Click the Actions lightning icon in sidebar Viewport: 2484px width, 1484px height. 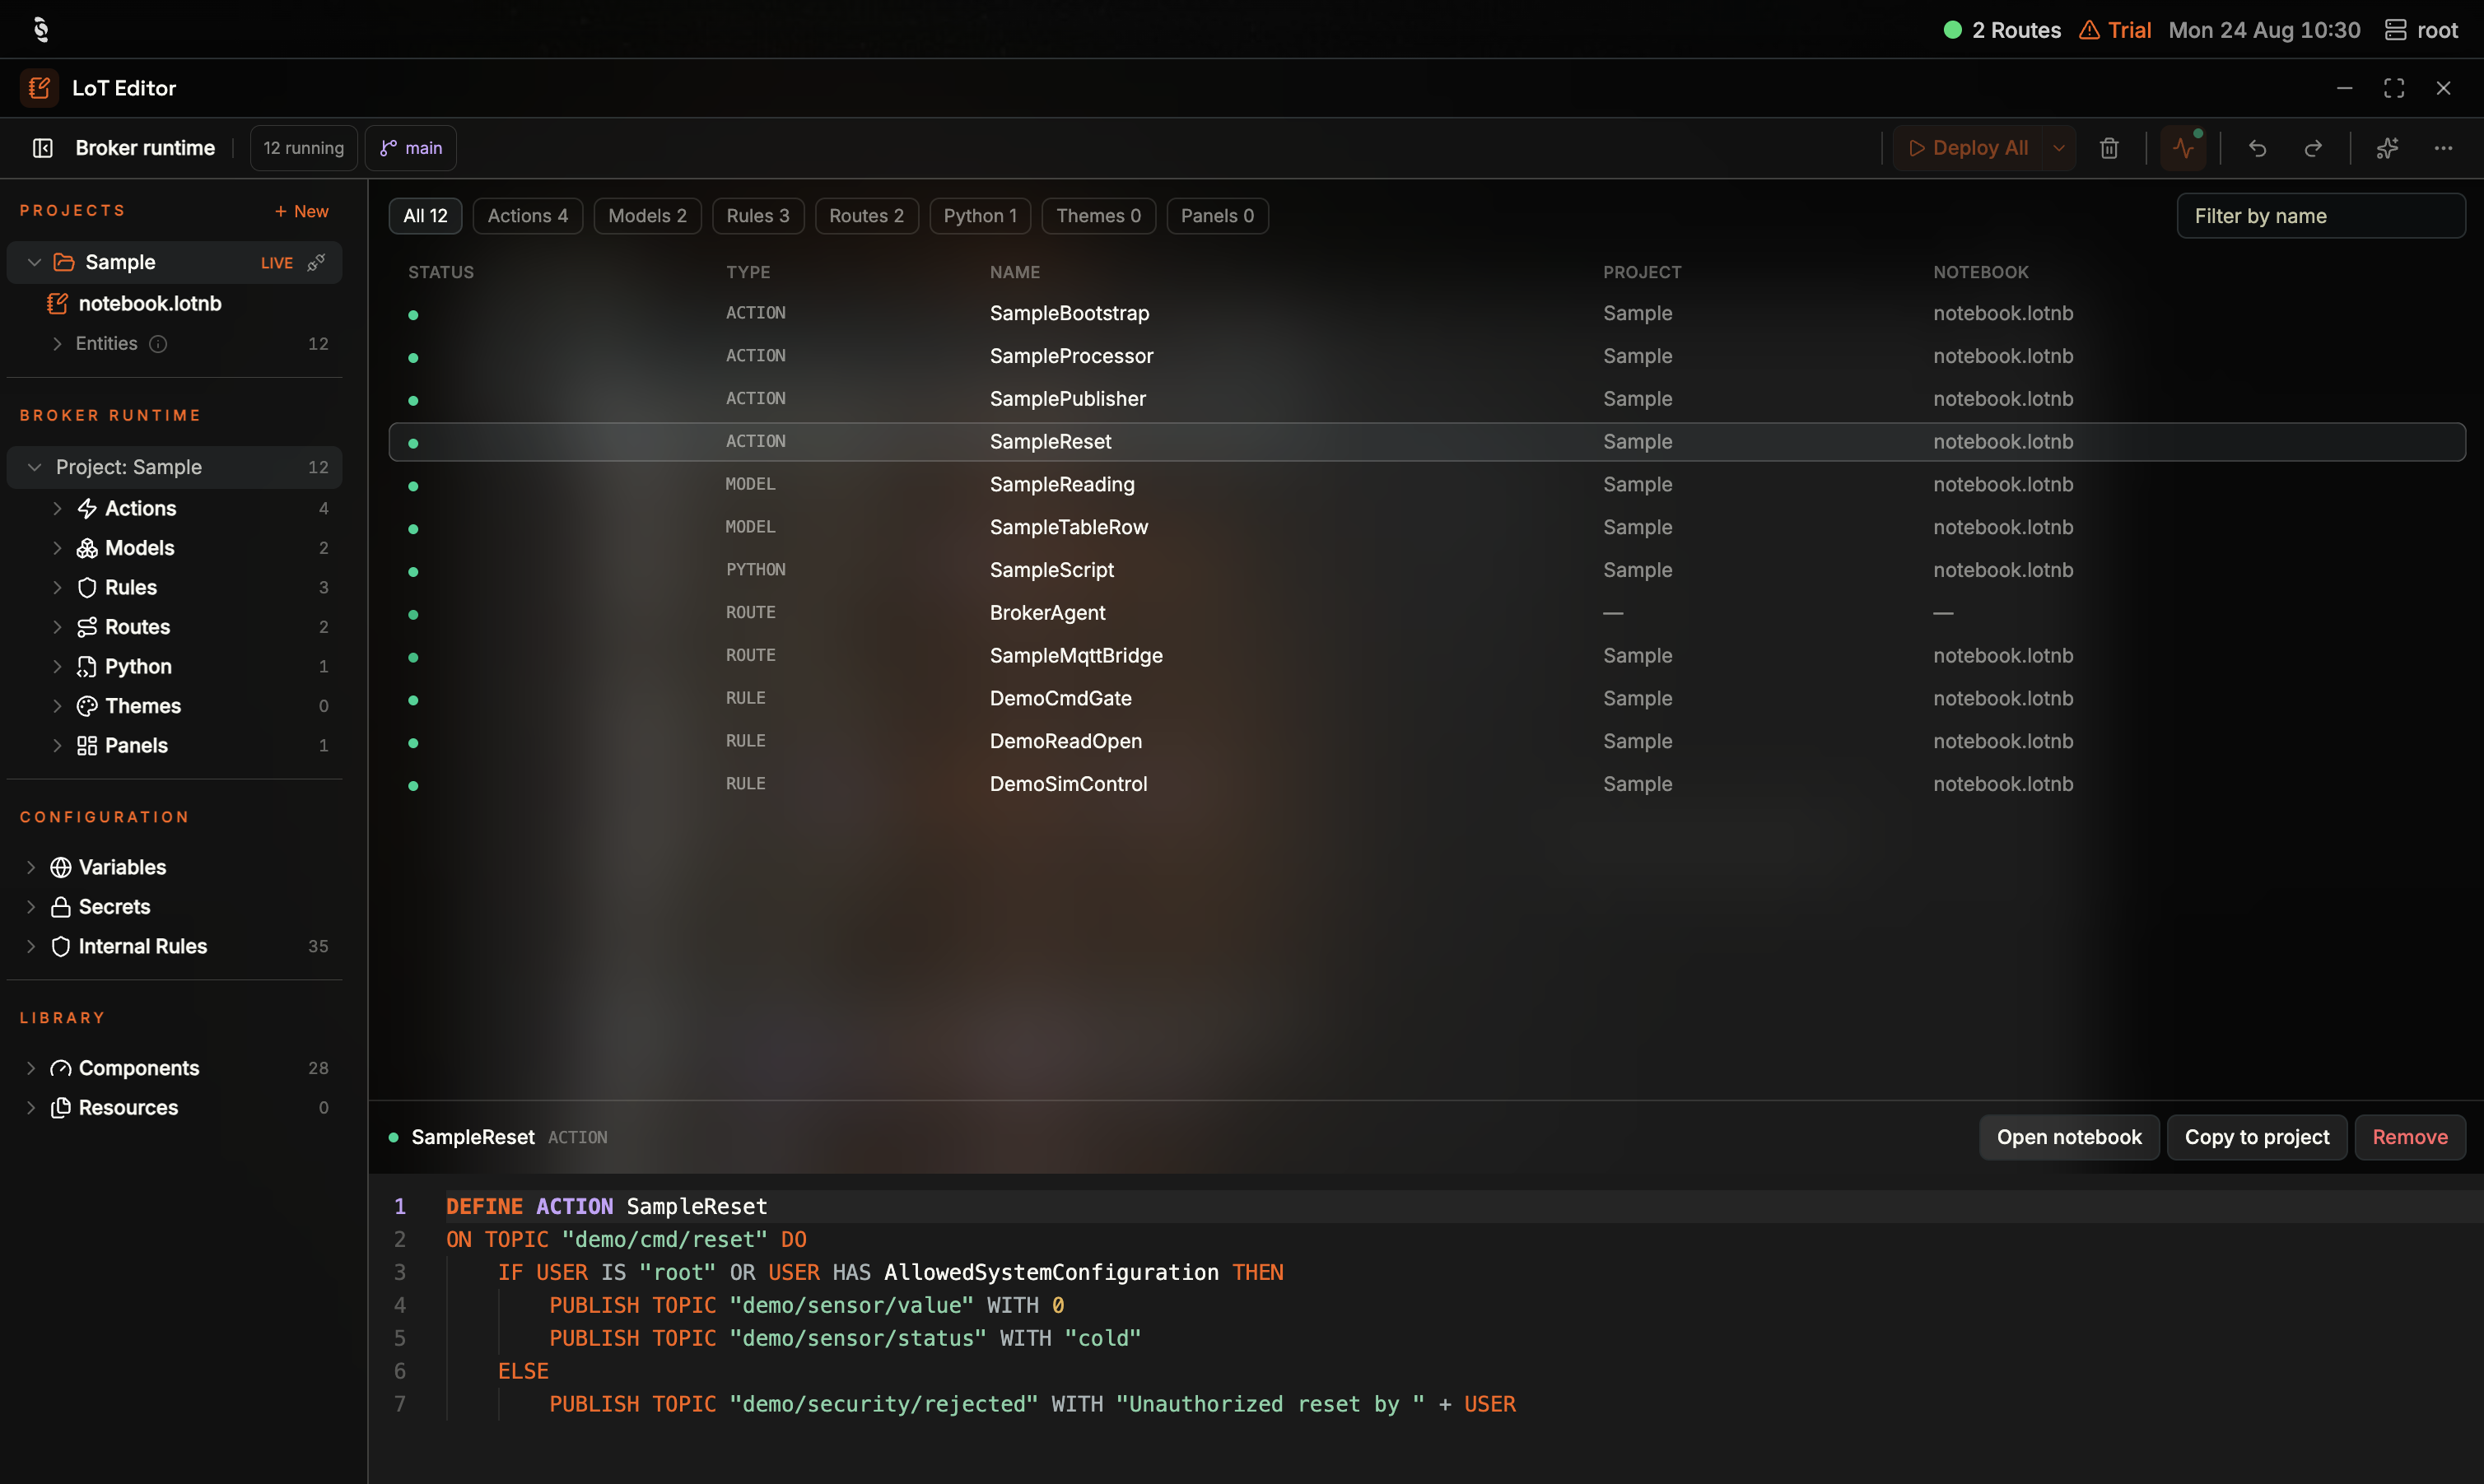point(87,508)
